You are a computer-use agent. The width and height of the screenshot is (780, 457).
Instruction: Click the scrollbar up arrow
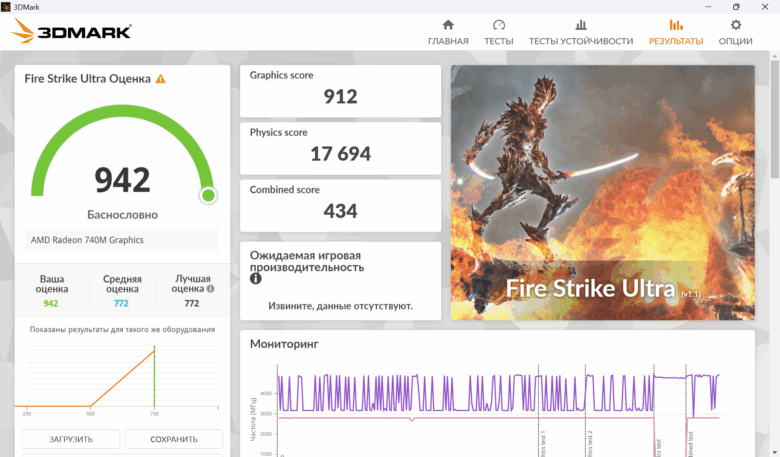775,55
